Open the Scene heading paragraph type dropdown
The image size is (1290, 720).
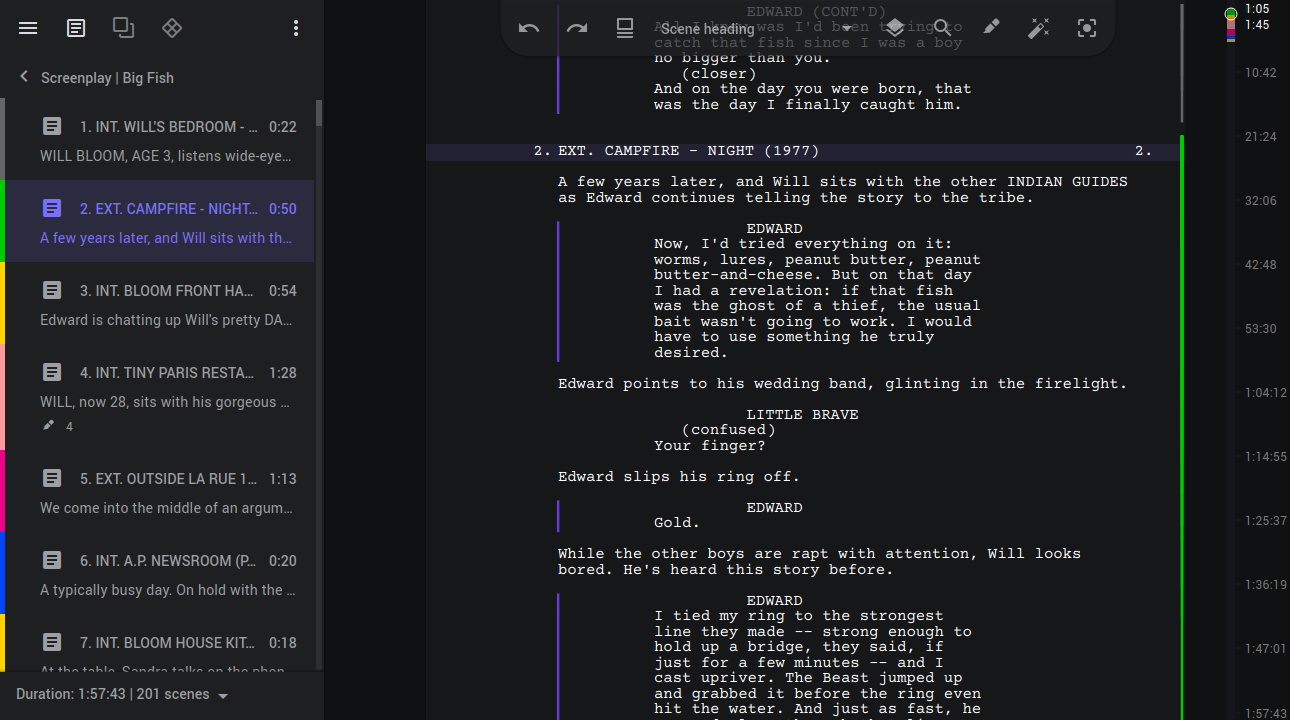(757, 28)
